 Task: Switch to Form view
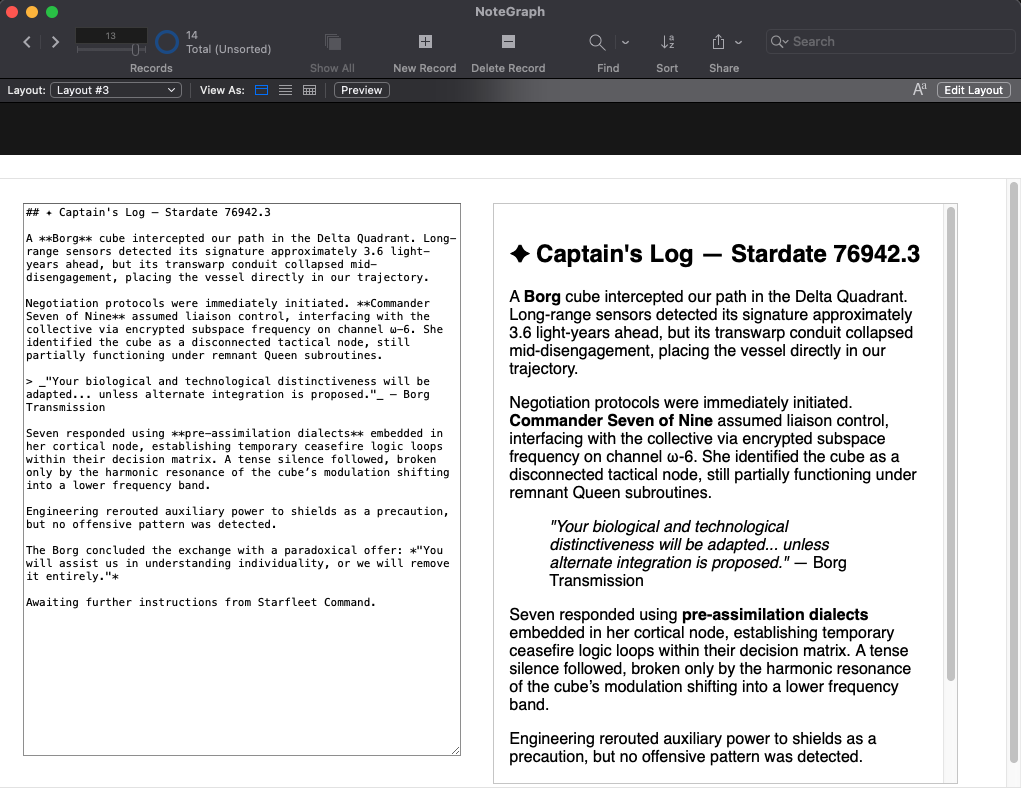pos(262,90)
